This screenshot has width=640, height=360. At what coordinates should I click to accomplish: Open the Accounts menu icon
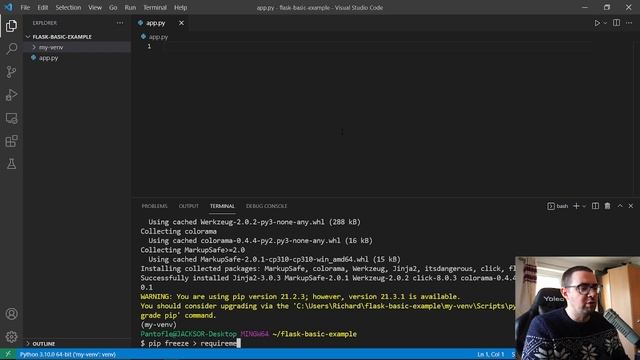[11, 313]
